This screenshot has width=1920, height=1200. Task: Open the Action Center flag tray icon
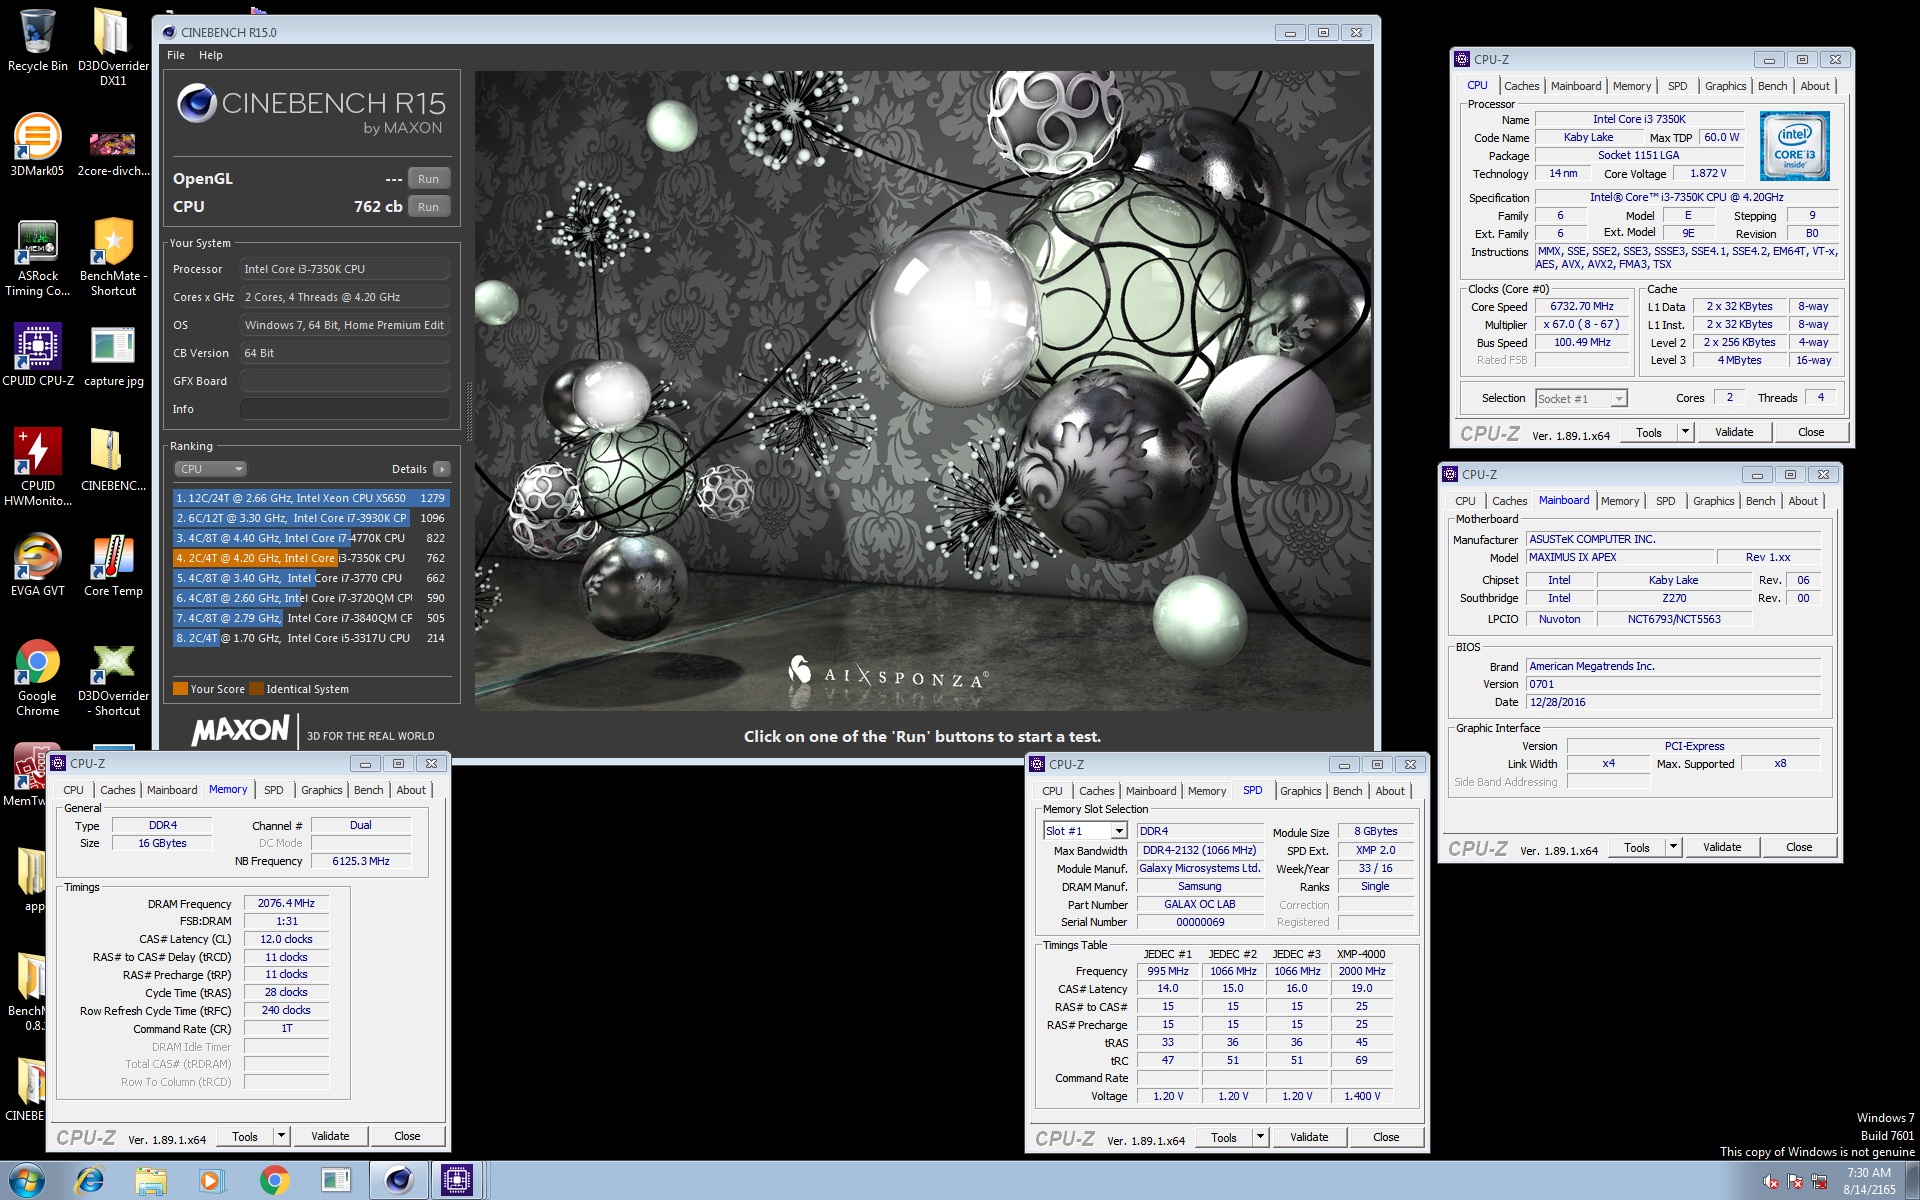[1795, 1181]
